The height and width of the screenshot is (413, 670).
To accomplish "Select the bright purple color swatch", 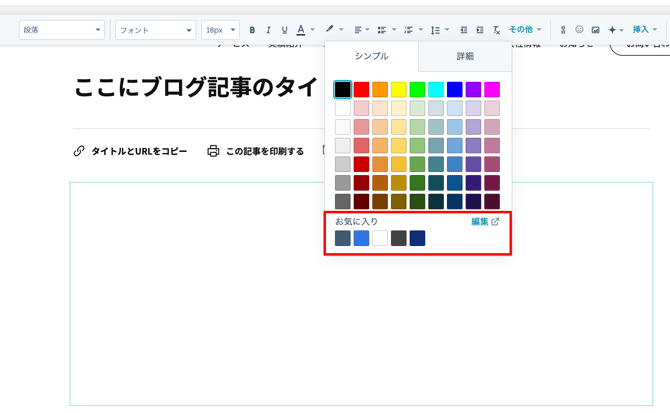I will (473, 90).
